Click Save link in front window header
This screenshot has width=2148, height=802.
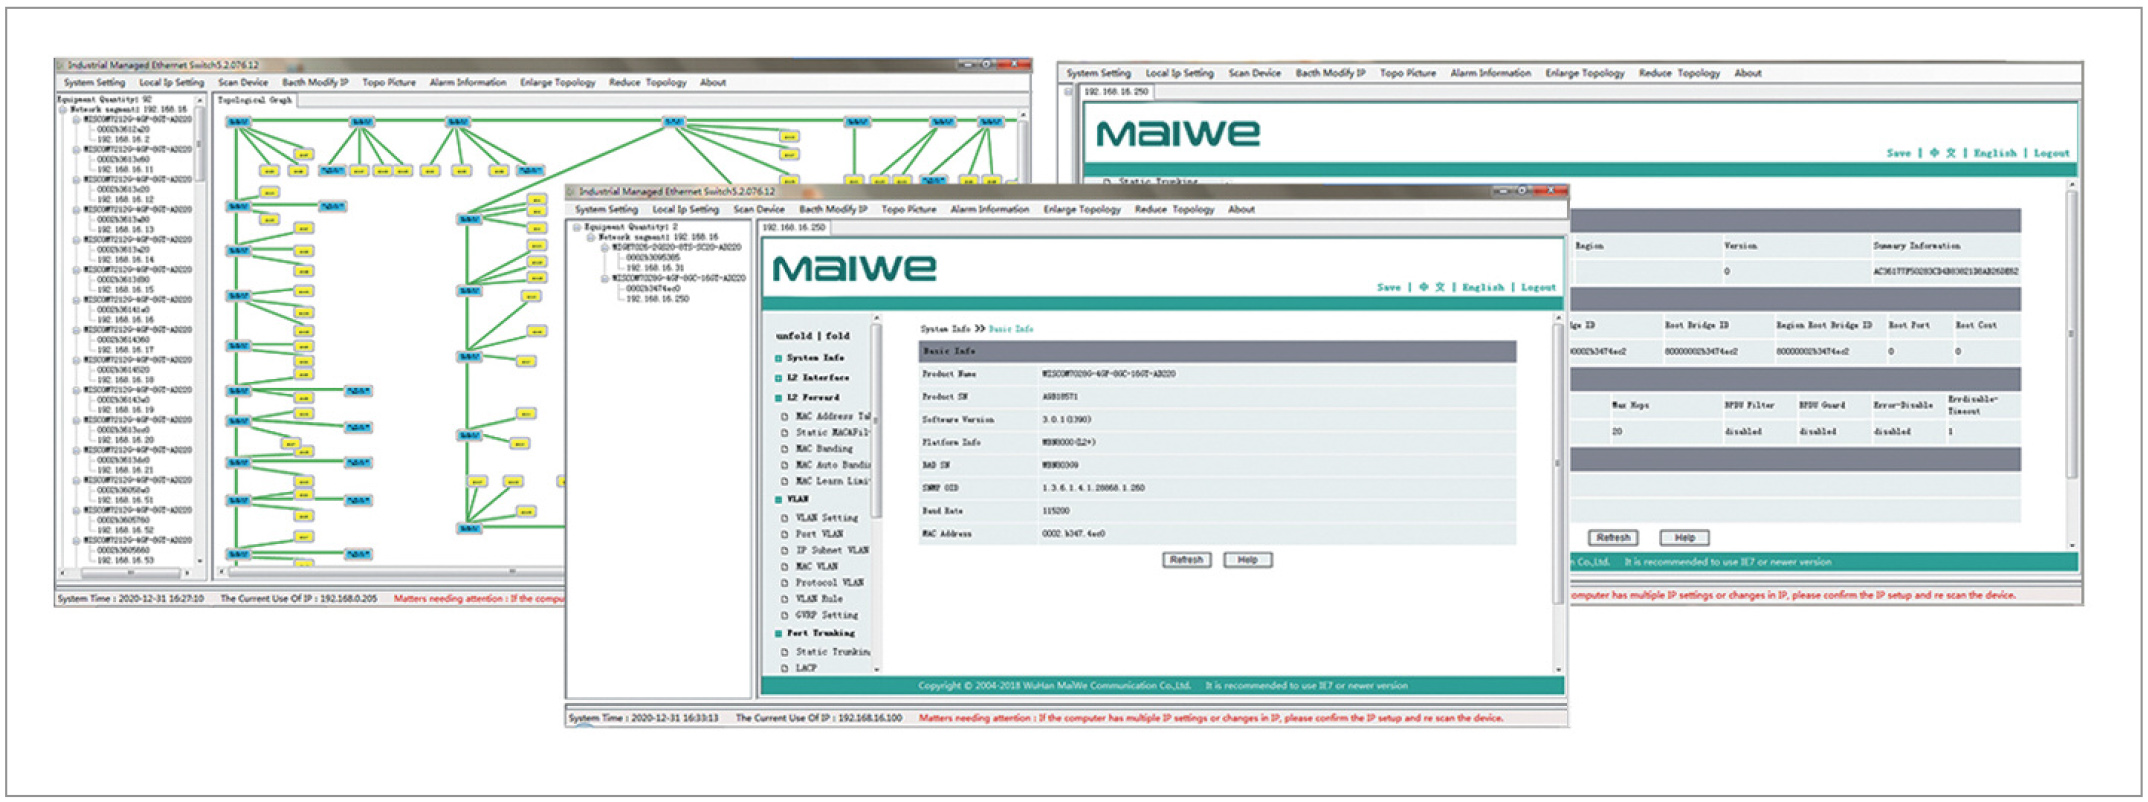pos(1388,288)
